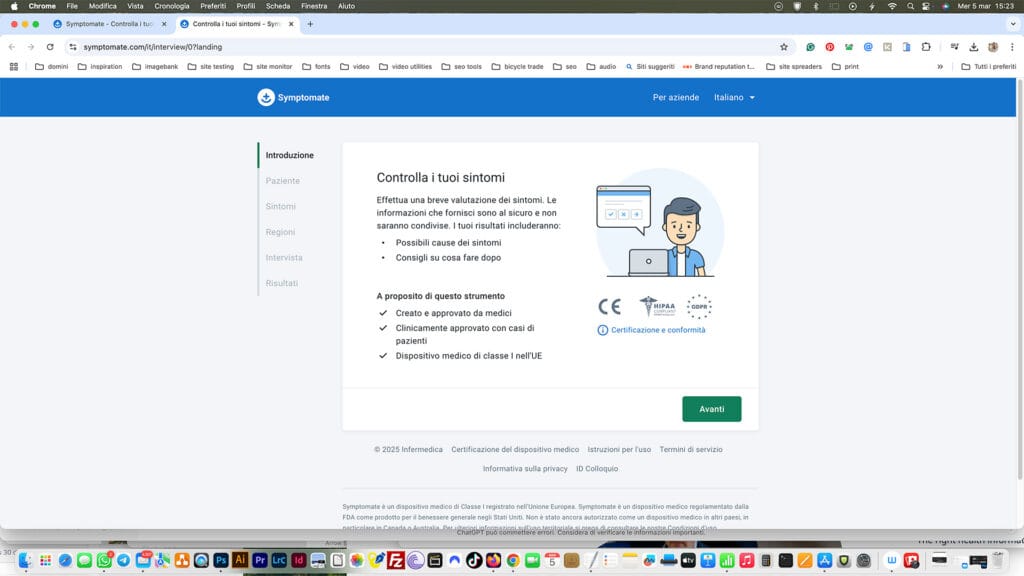
Task: Open the Cronologia menu in menu bar
Action: pos(172,6)
